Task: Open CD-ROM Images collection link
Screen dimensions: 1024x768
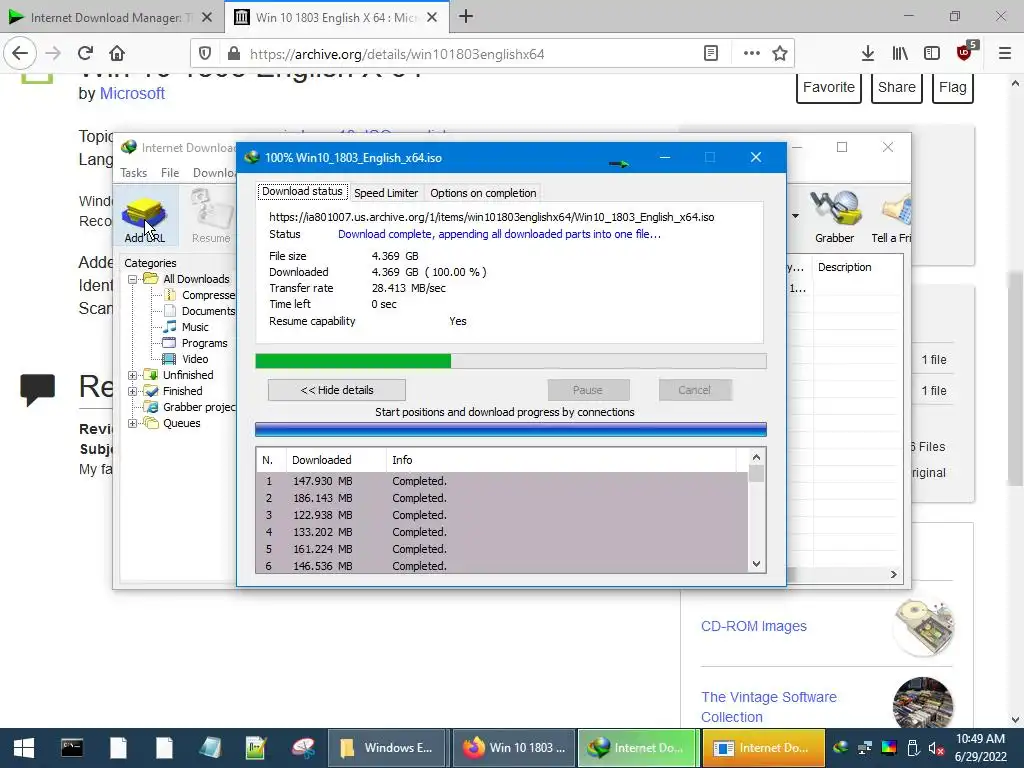Action: point(754,626)
